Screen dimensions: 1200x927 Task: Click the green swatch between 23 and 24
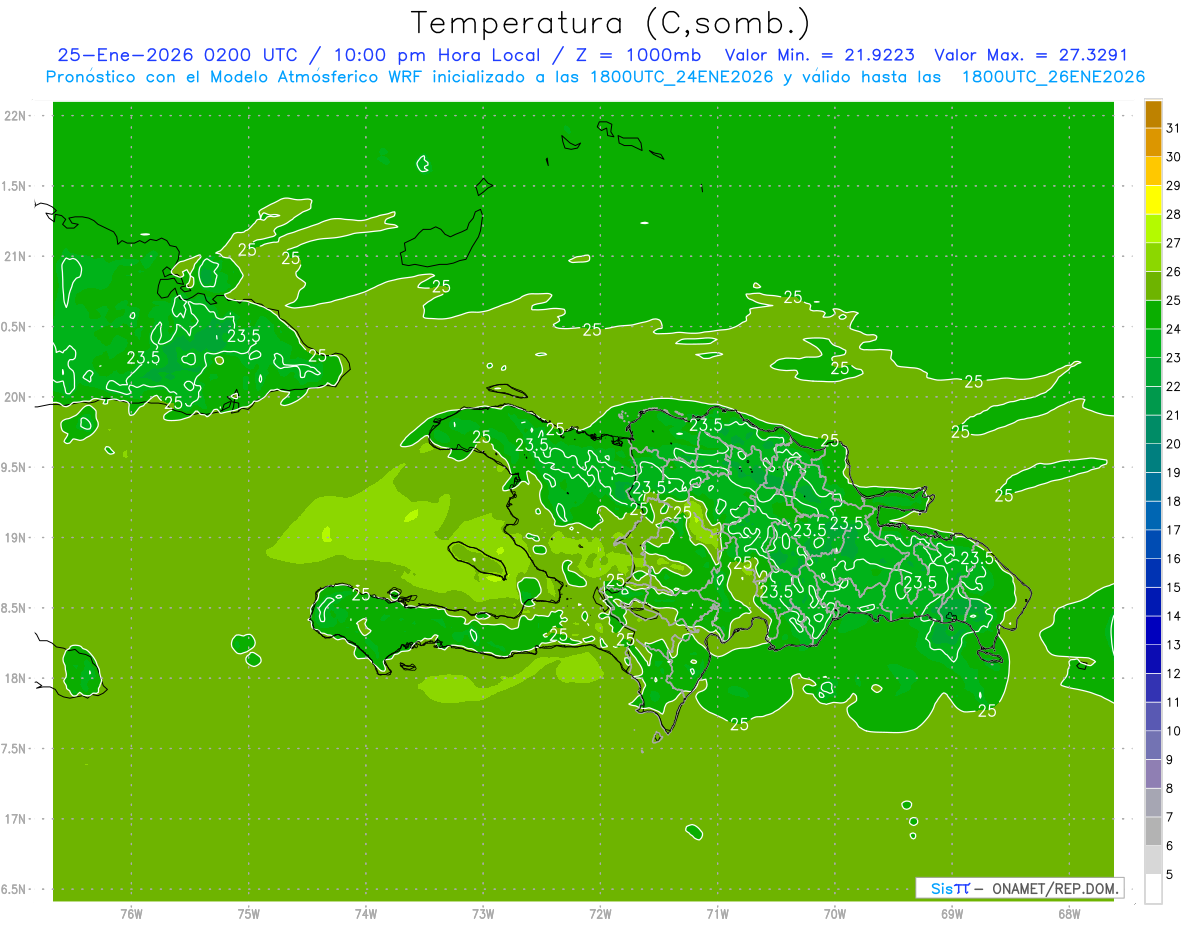1153,343
